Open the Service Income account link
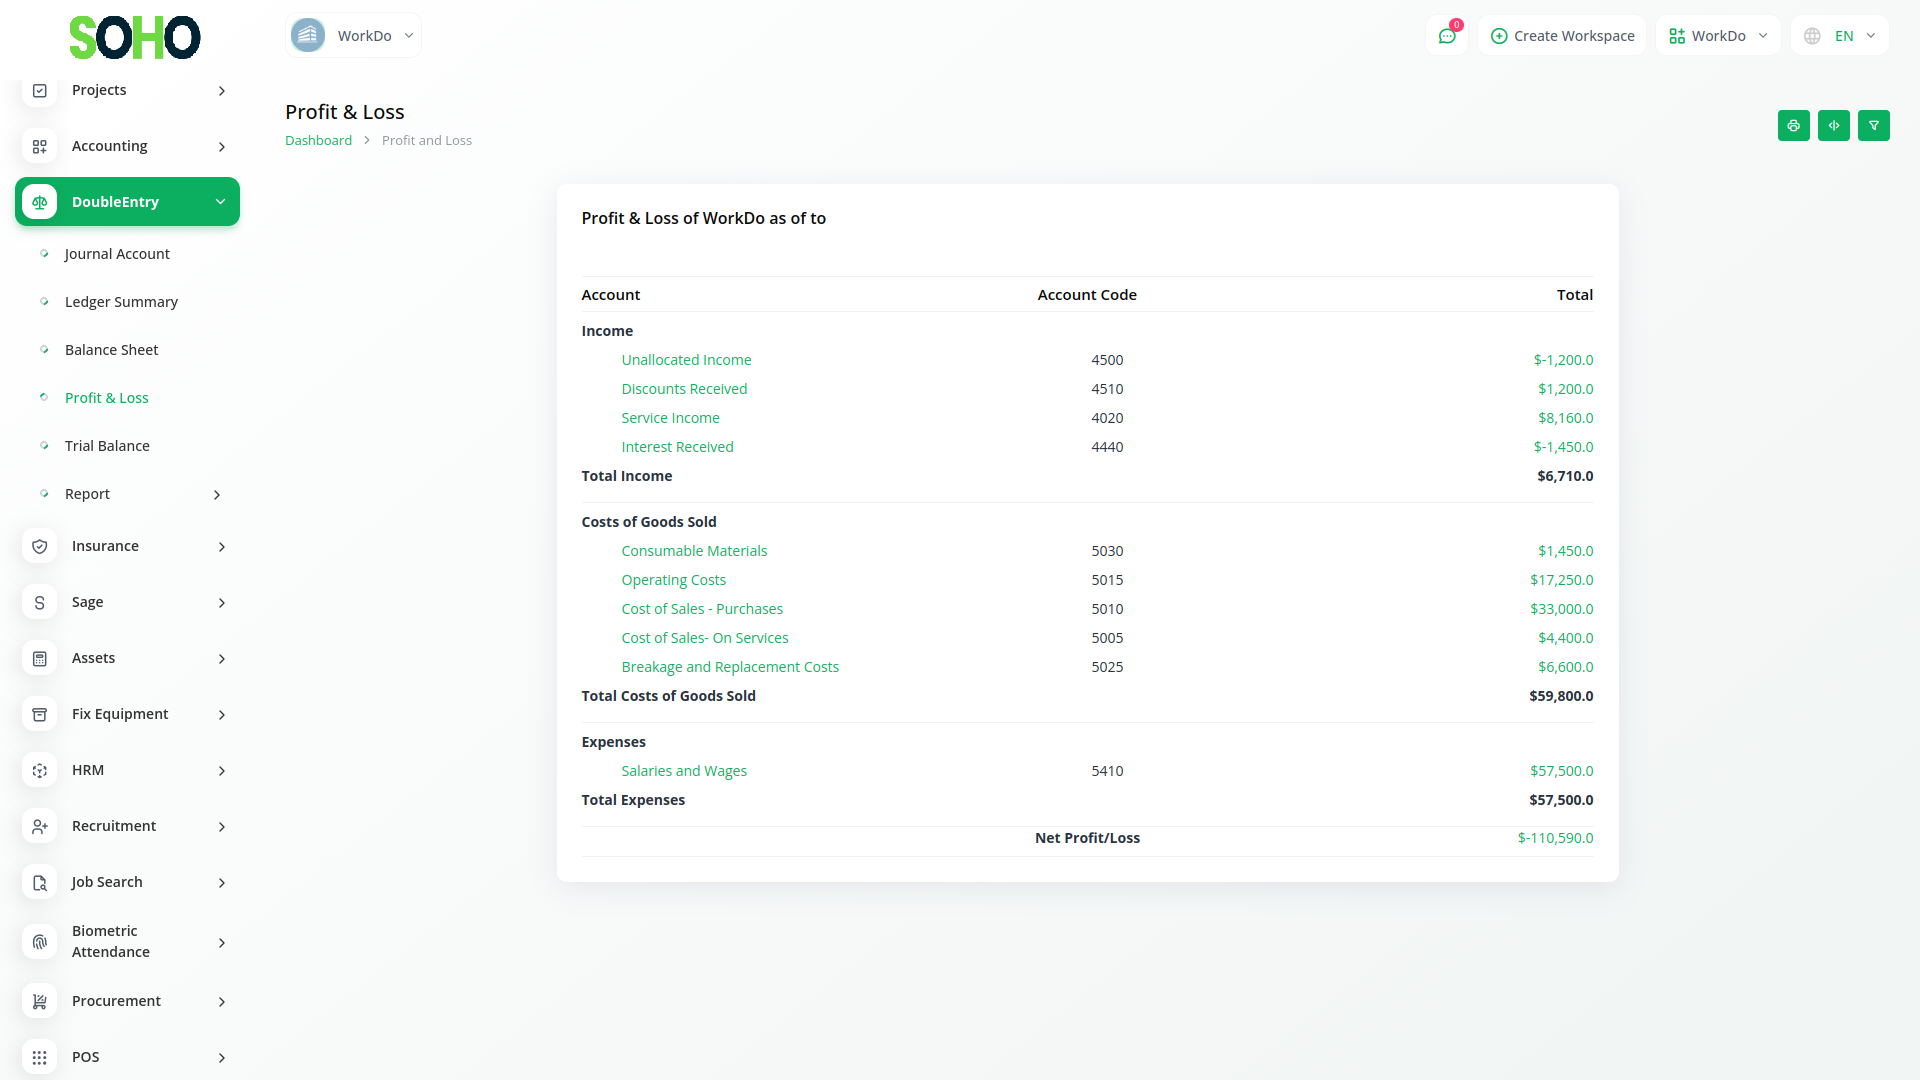 pyautogui.click(x=670, y=418)
